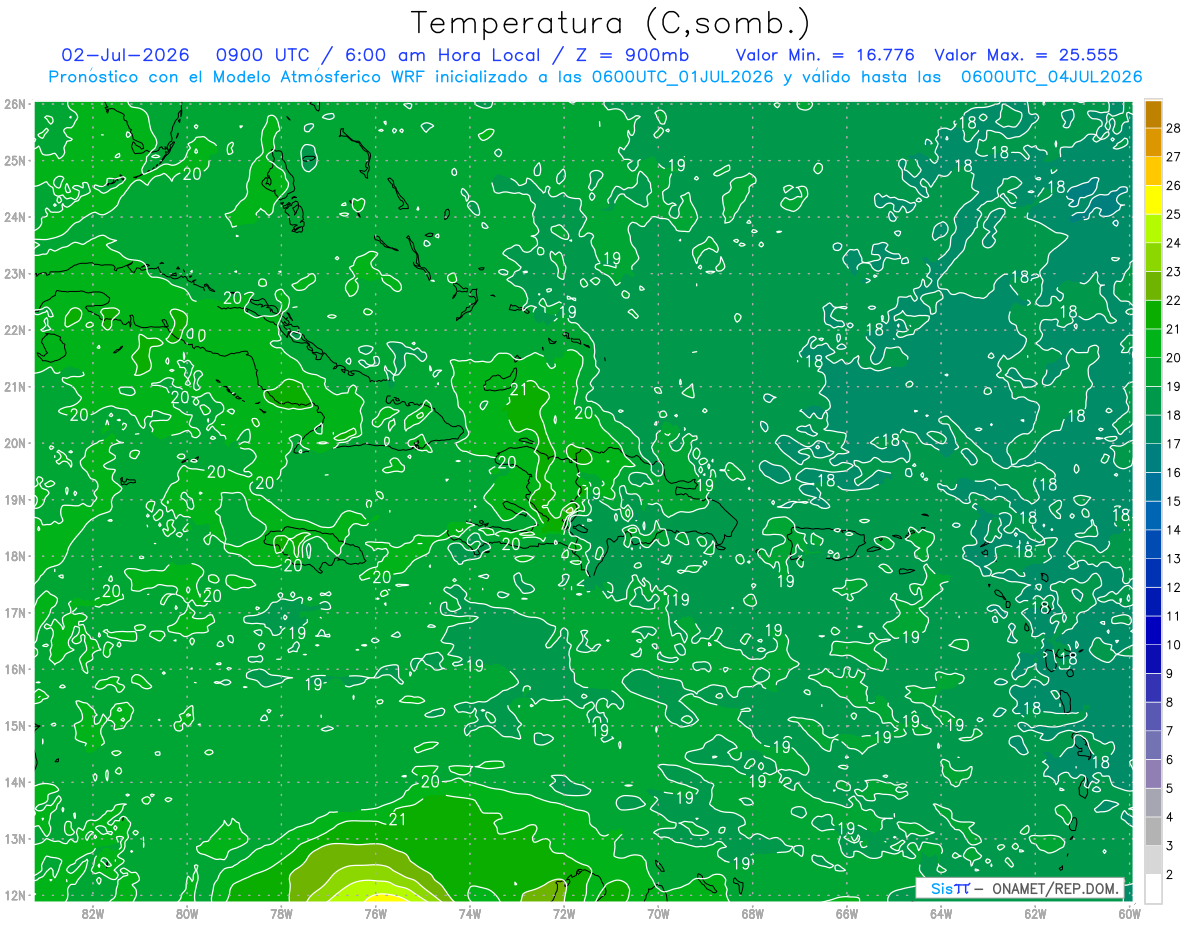The height and width of the screenshot is (927, 1200).
Task: Click the legend value '13'
Action: [x=1173, y=558]
